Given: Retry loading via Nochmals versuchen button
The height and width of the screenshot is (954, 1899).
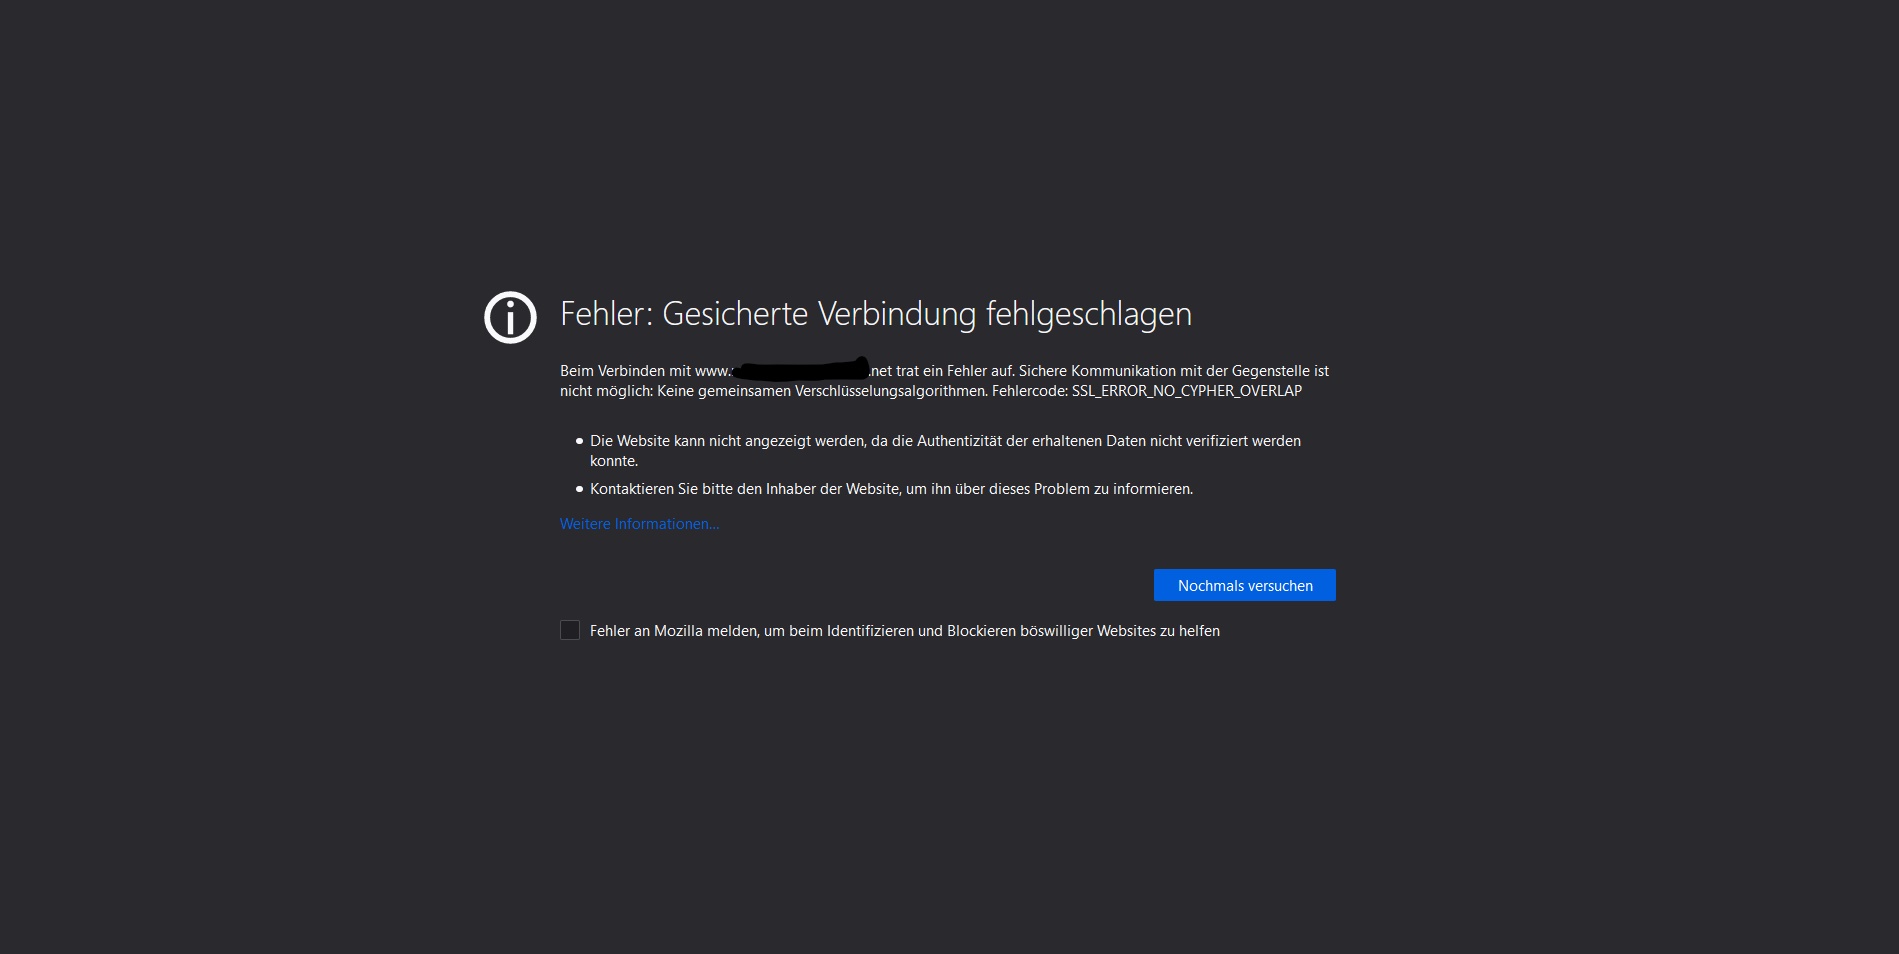Looking at the screenshot, I should [1244, 585].
